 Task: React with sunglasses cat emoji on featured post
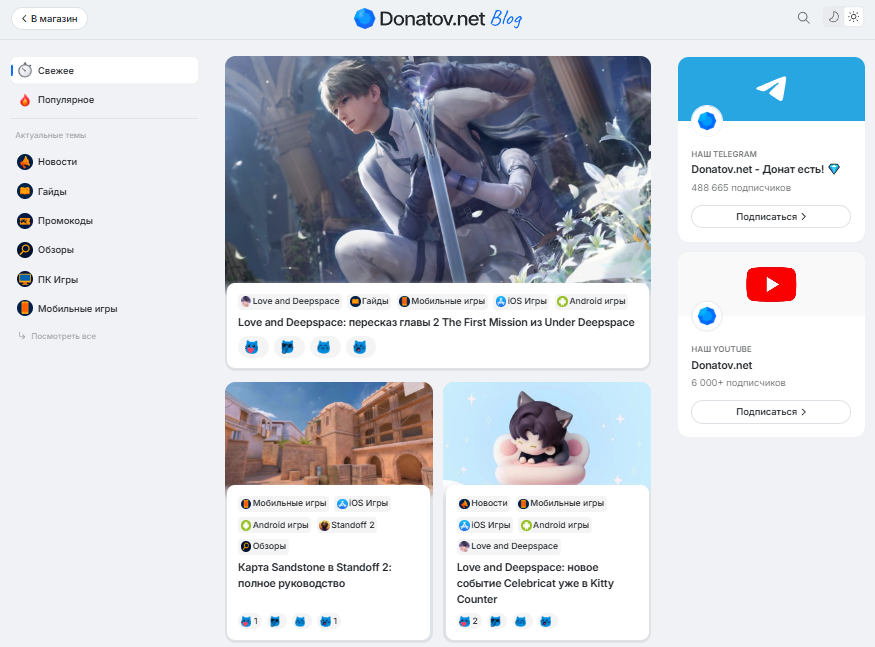[x=288, y=347]
